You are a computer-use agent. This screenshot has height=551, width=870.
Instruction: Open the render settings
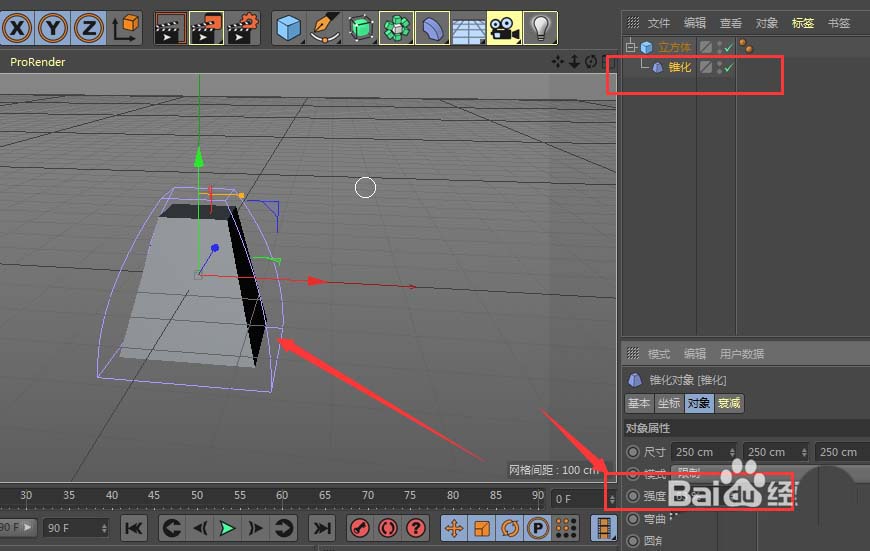(243, 28)
